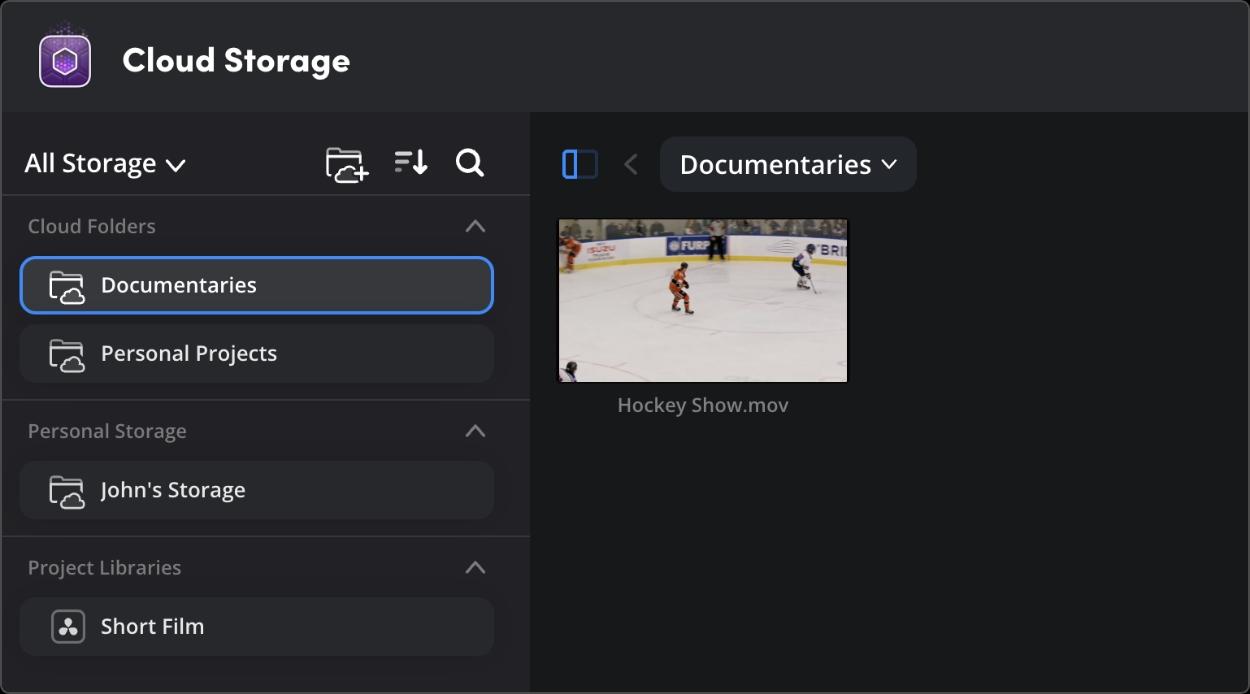Collapse the Project Libraries section
Viewport: 1250px width, 694px height.
click(x=476, y=567)
